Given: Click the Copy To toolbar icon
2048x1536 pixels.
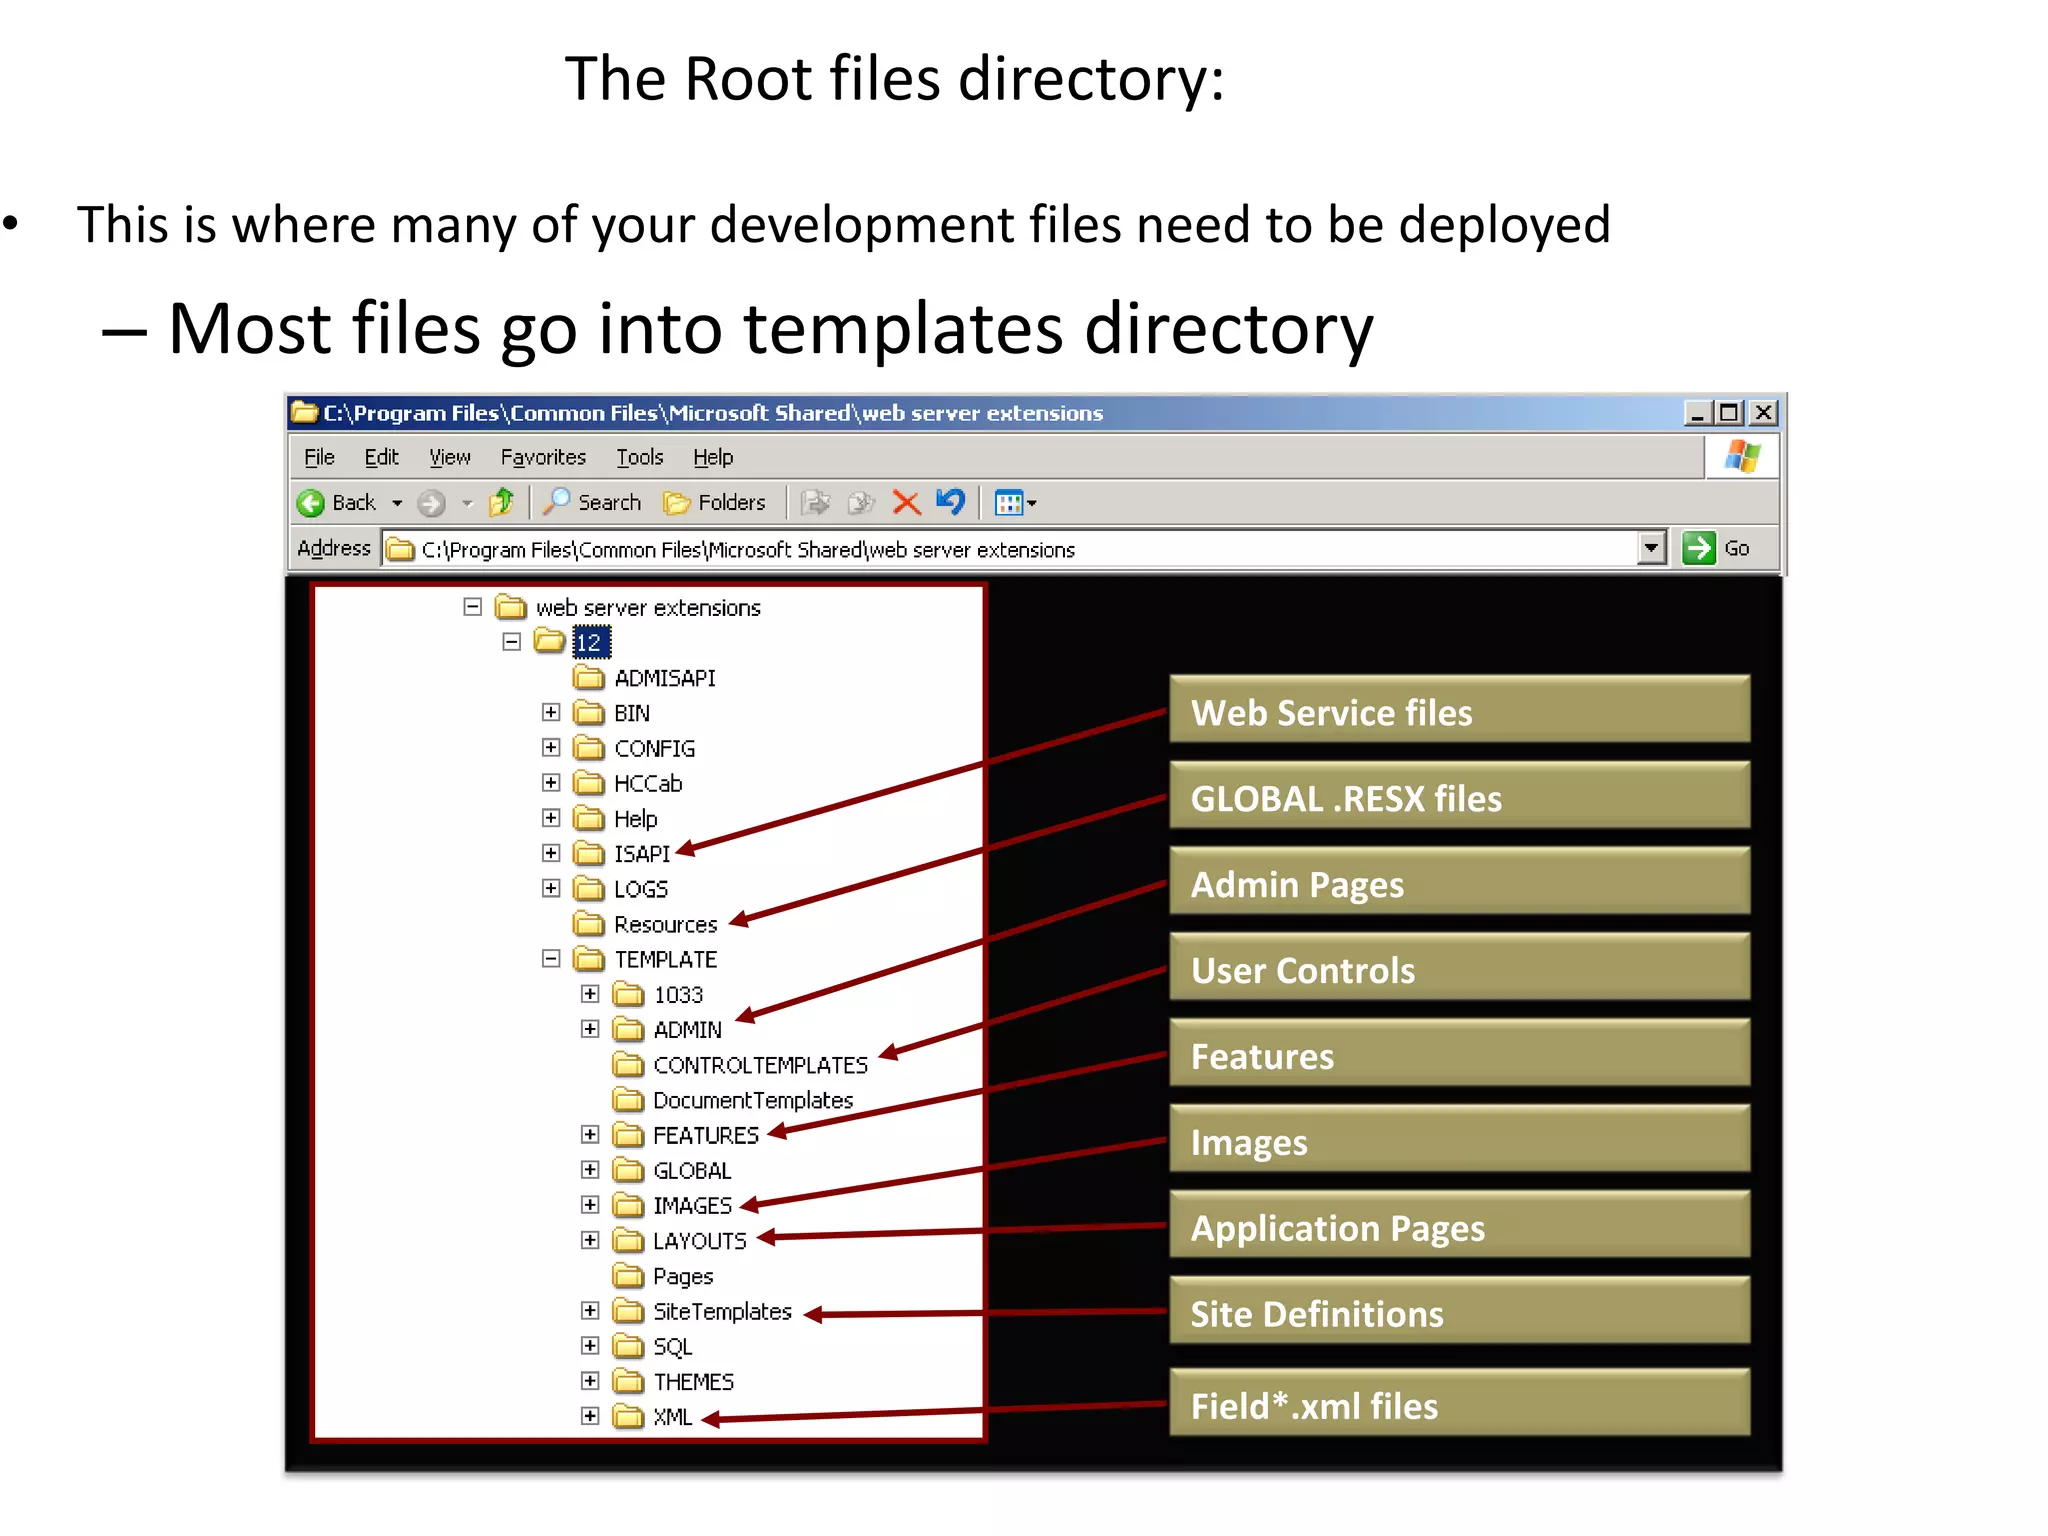Looking at the screenshot, I should [x=860, y=502].
